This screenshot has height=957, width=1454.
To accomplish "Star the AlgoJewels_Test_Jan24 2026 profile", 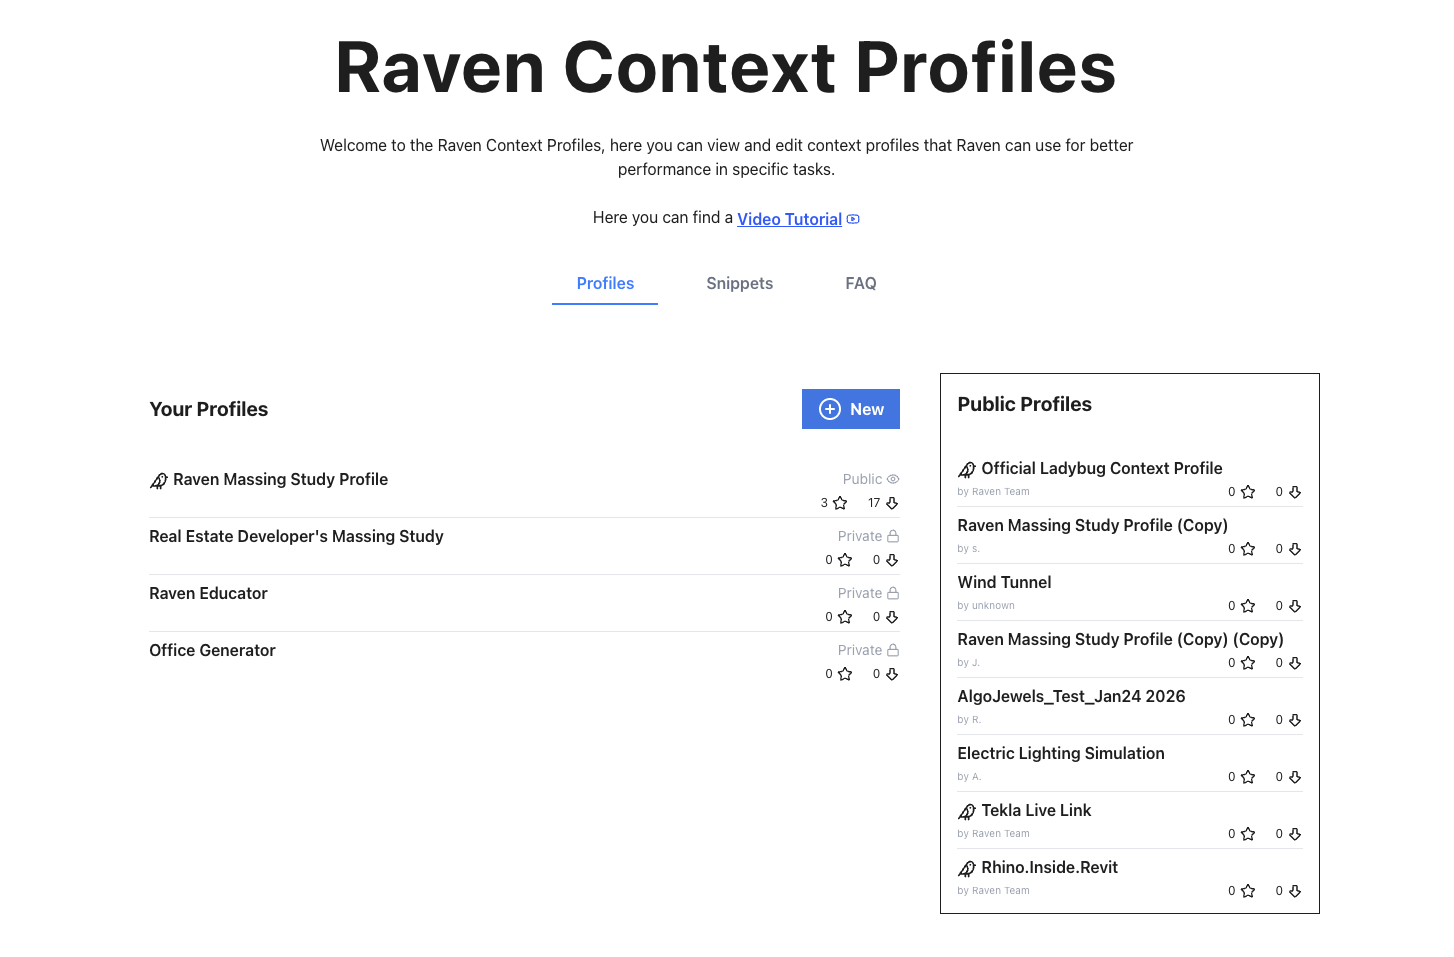I will (x=1246, y=720).
